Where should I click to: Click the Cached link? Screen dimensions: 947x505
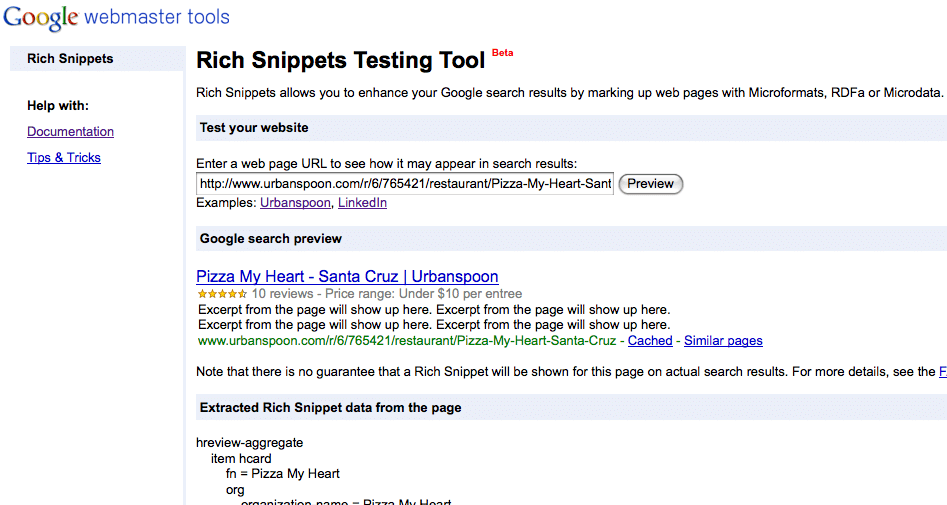650,341
